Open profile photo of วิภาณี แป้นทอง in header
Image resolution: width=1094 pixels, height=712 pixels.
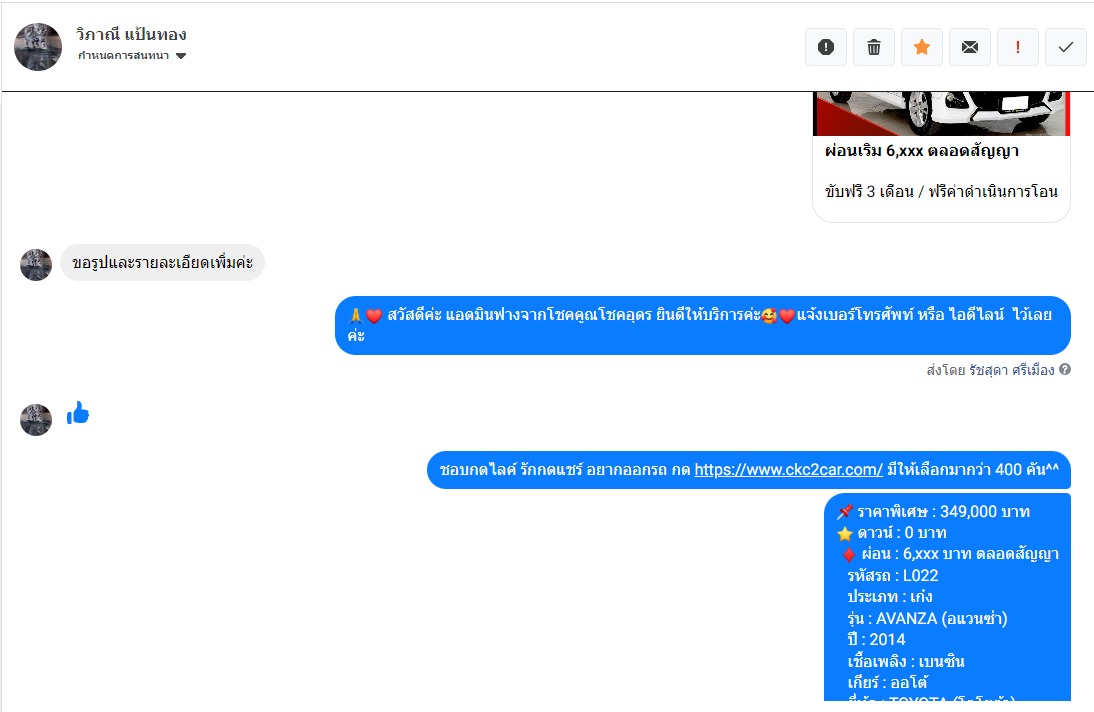point(38,47)
